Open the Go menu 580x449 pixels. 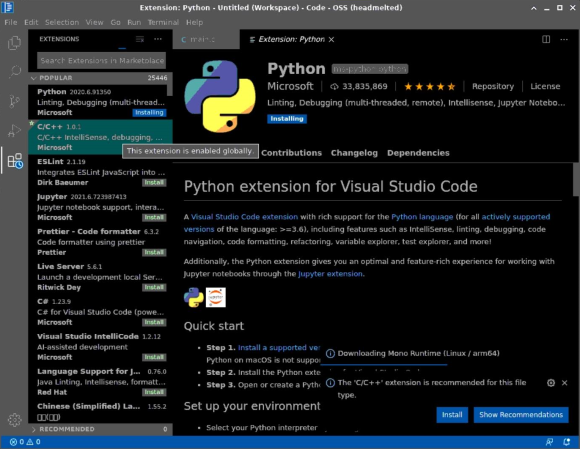(115, 23)
